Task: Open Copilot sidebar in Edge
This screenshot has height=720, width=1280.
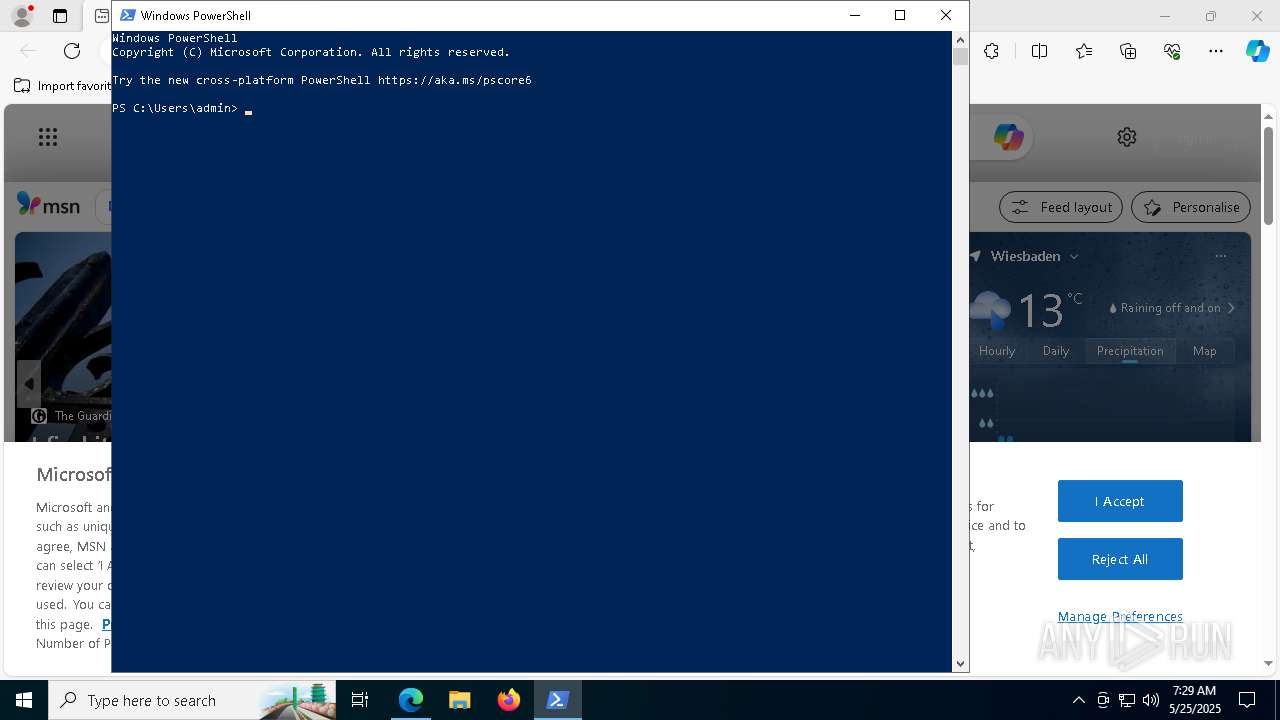Action: tap(1257, 51)
